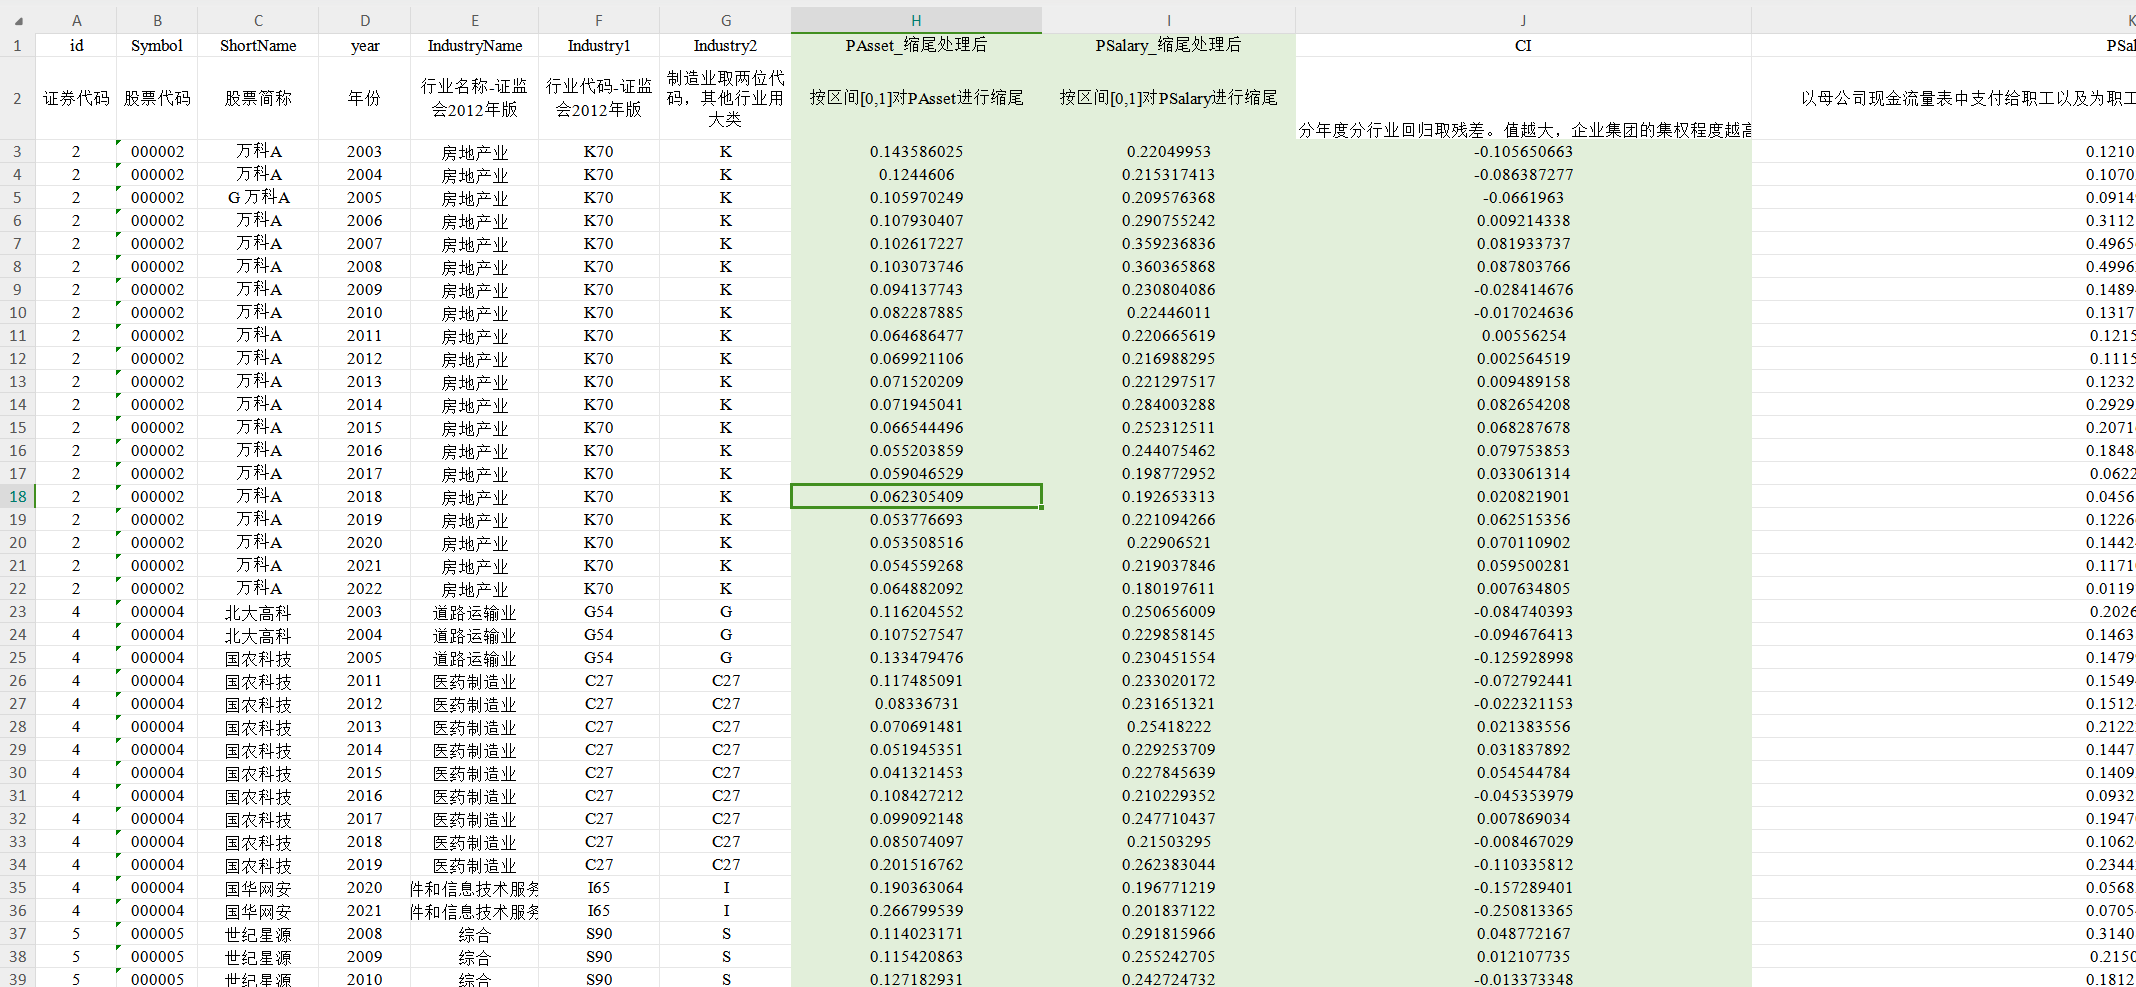Click '道路运输业' in row 25
This screenshot has width=2136, height=987.
[x=475, y=657]
